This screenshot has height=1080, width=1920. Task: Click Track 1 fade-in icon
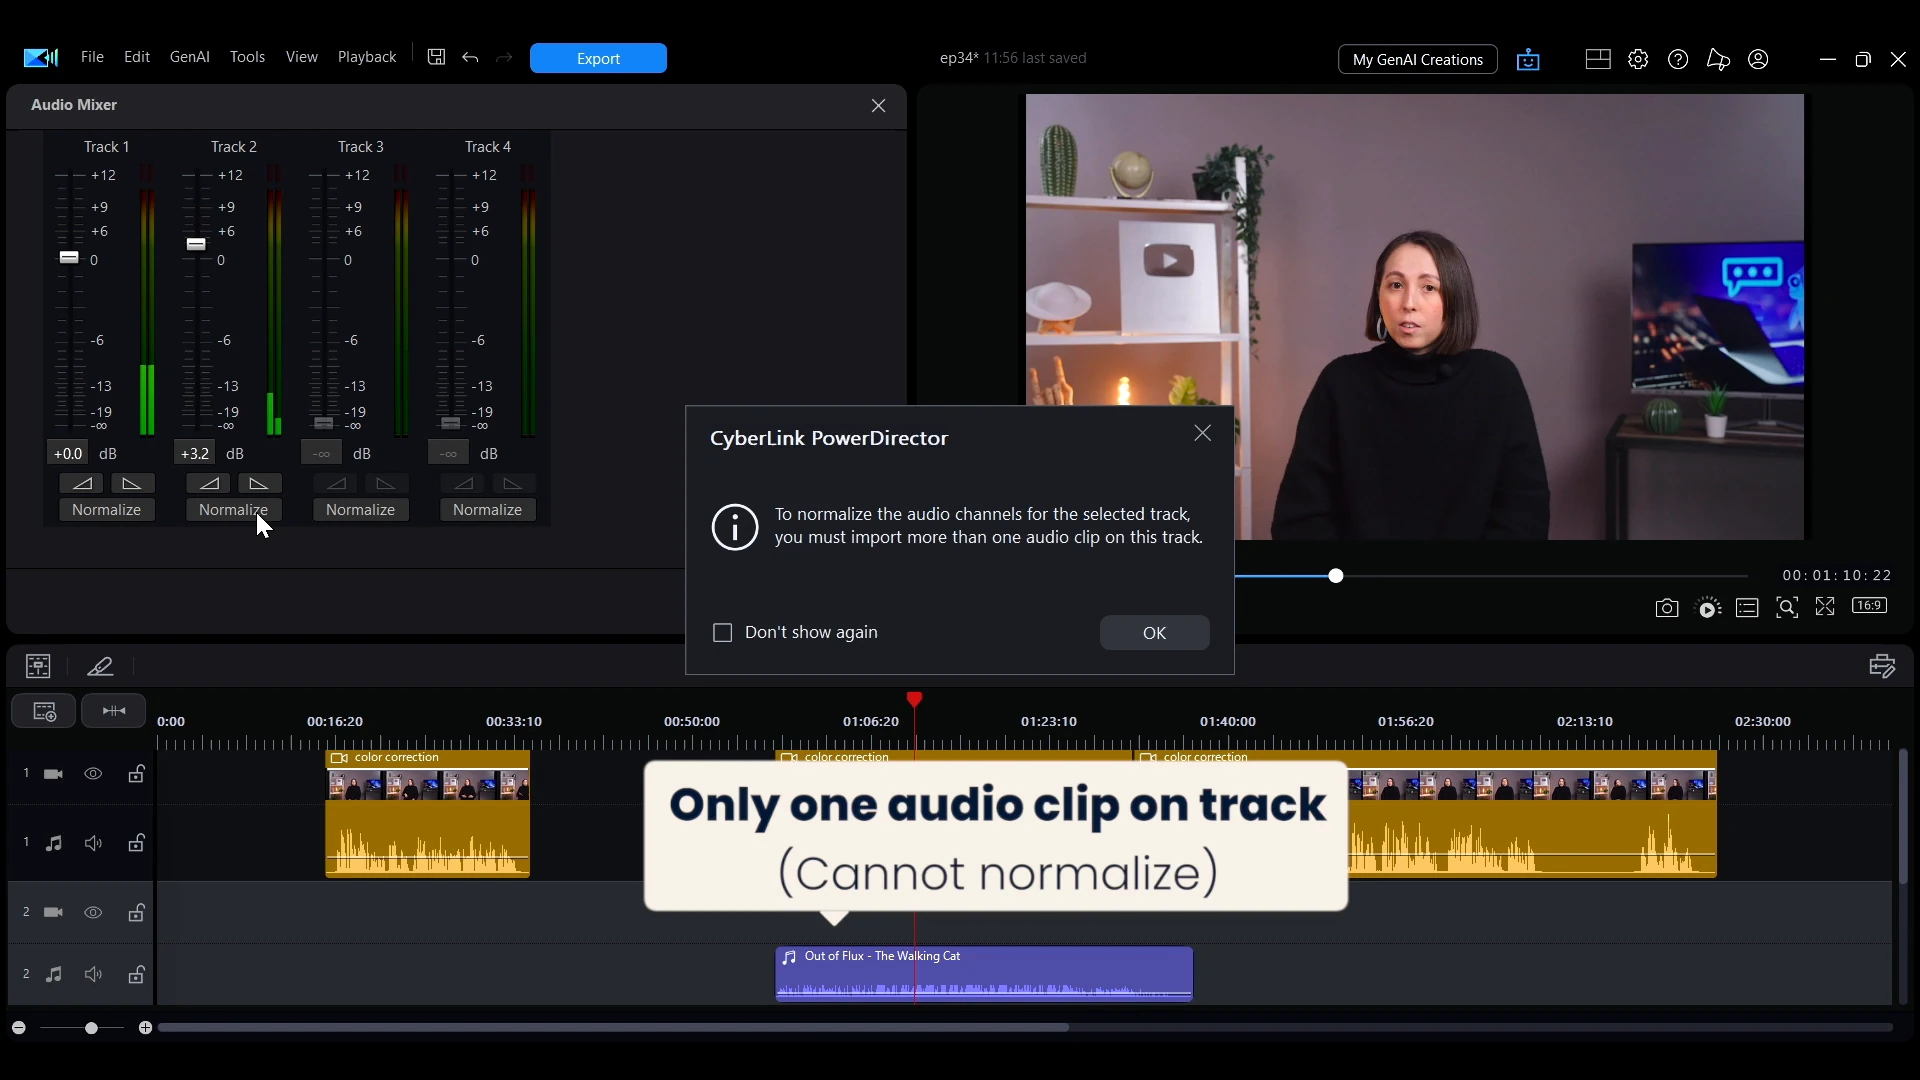pos(83,484)
